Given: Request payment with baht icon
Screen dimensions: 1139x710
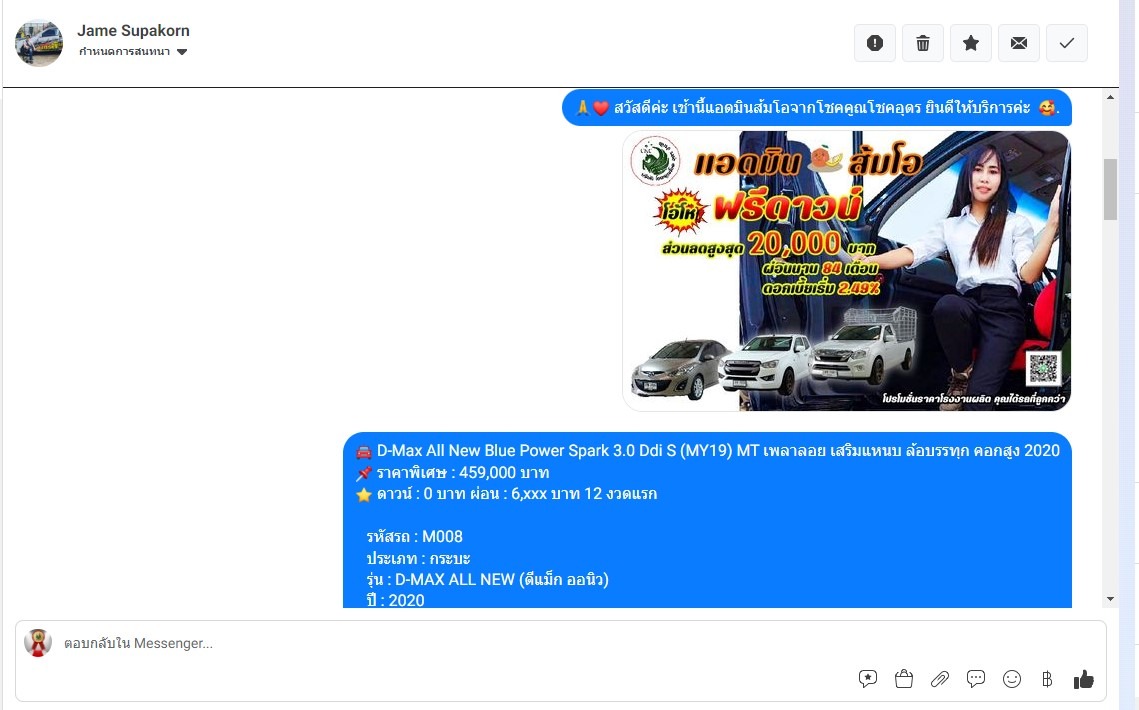Looking at the screenshot, I should 1047,679.
